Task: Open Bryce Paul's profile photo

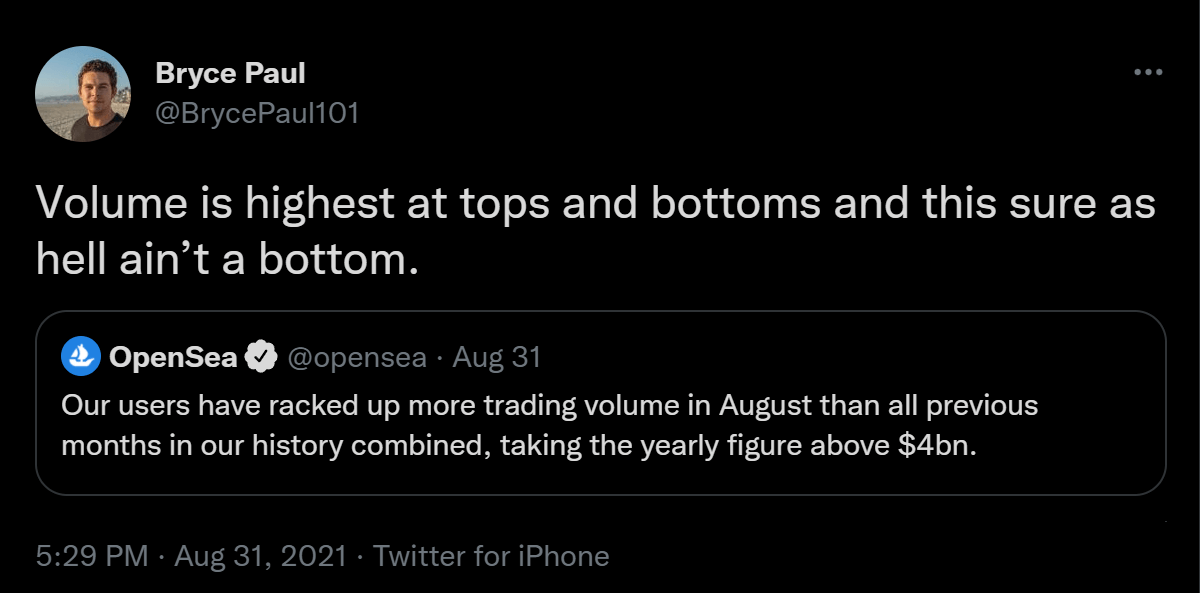Action: (x=83, y=94)
